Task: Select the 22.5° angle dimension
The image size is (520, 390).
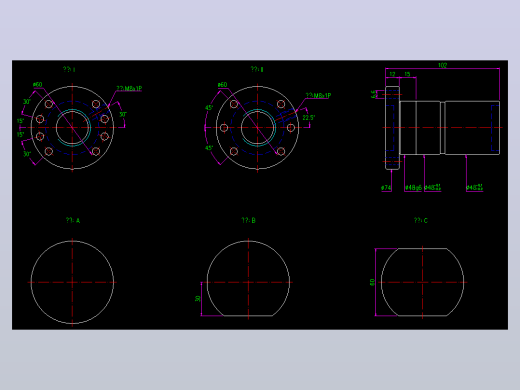Action: 309,118
